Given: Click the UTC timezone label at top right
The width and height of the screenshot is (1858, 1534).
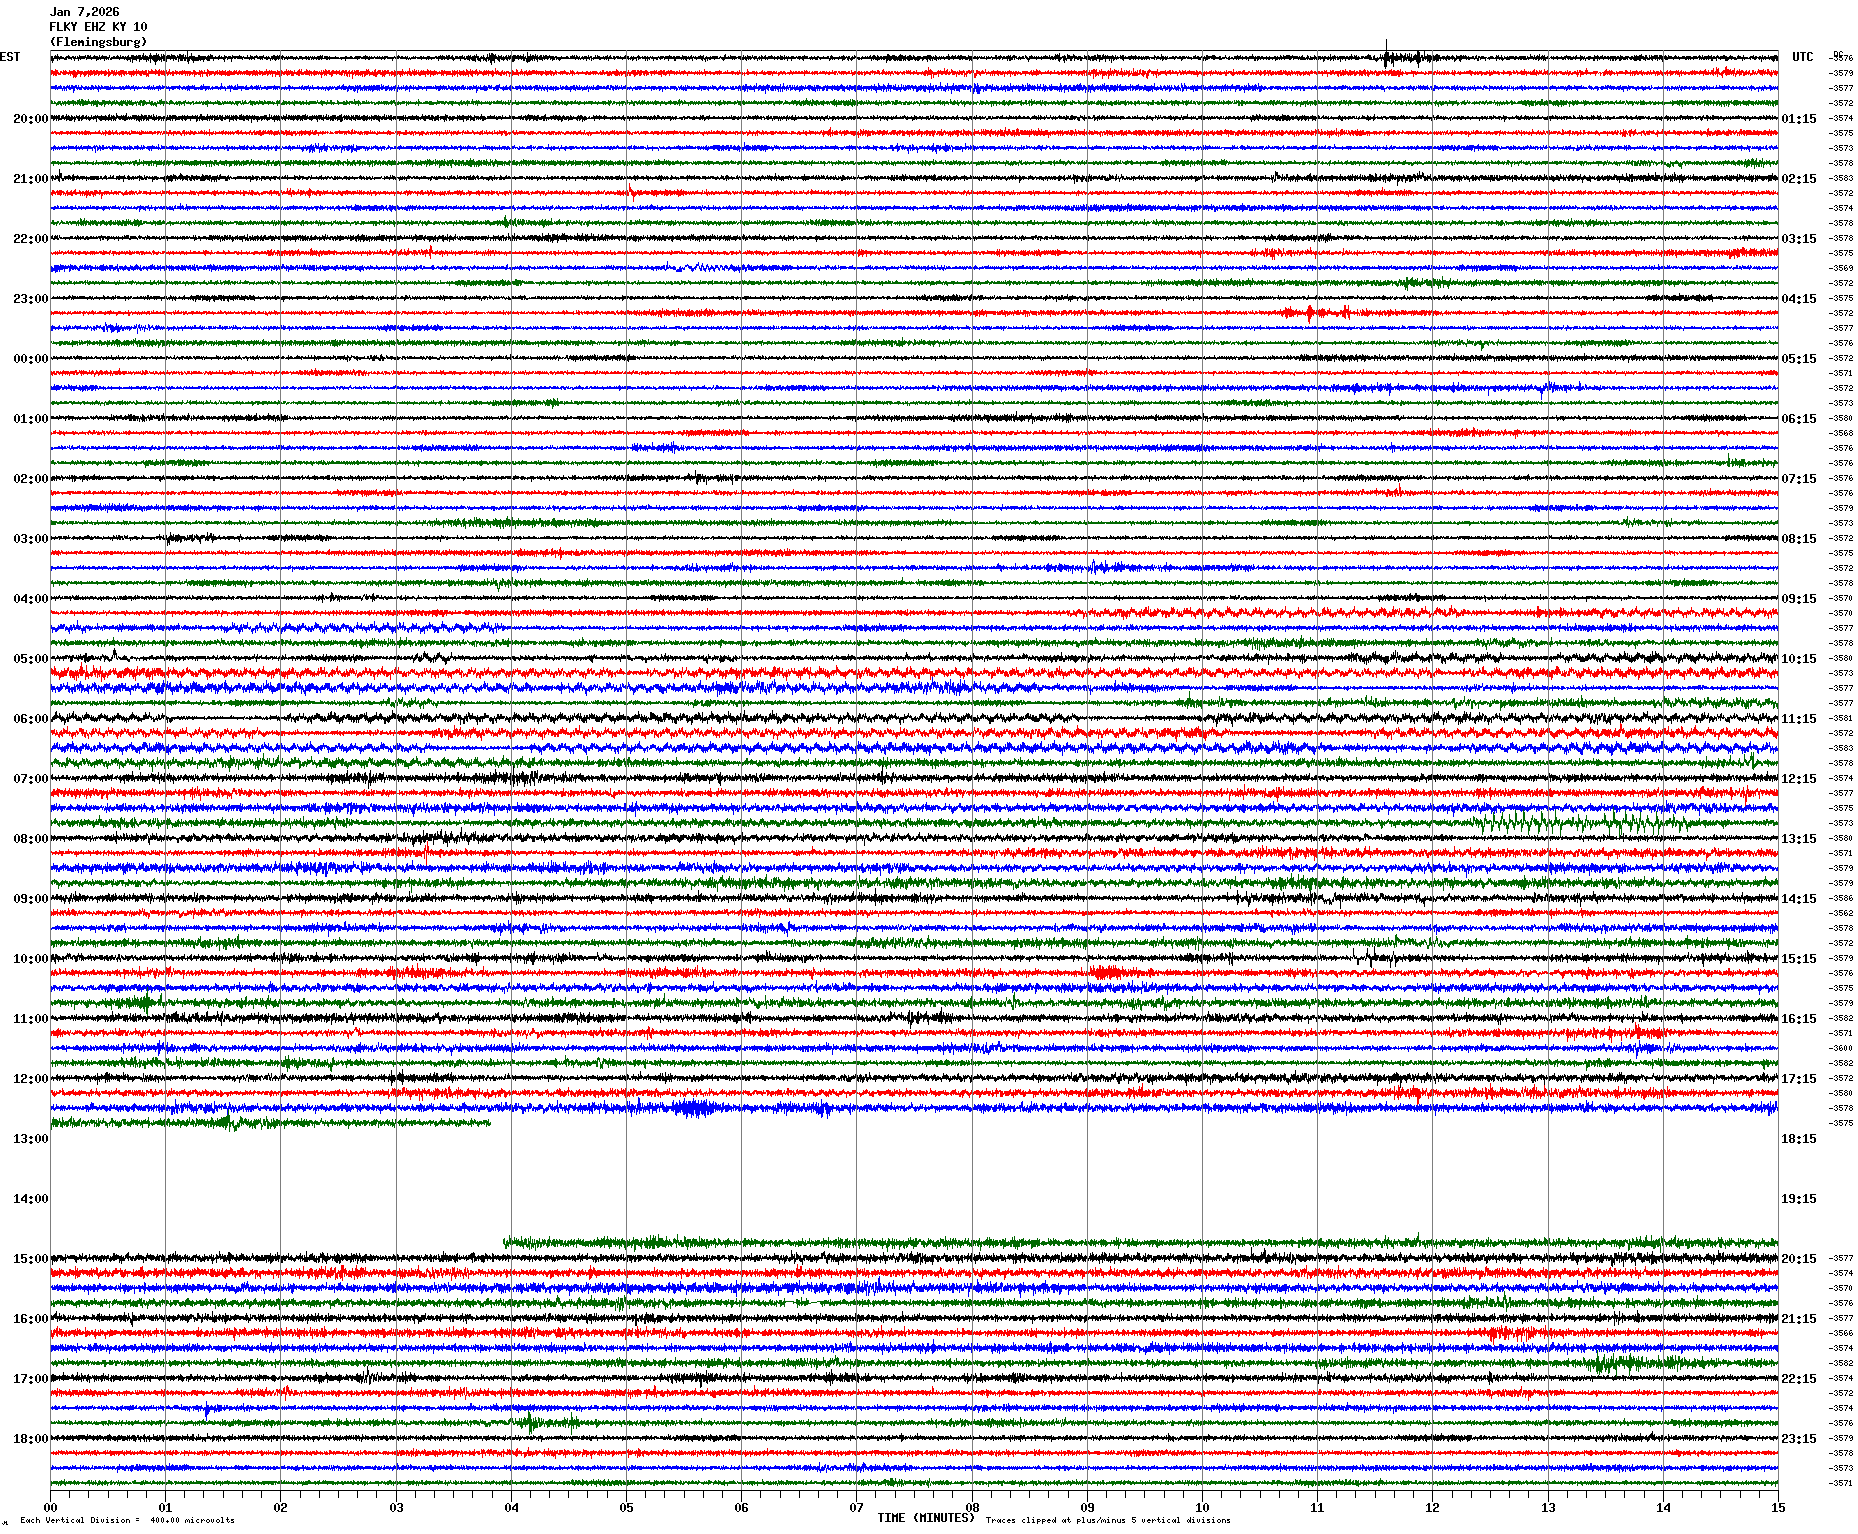Looking at the screenshot, I should click(1802, 57).
